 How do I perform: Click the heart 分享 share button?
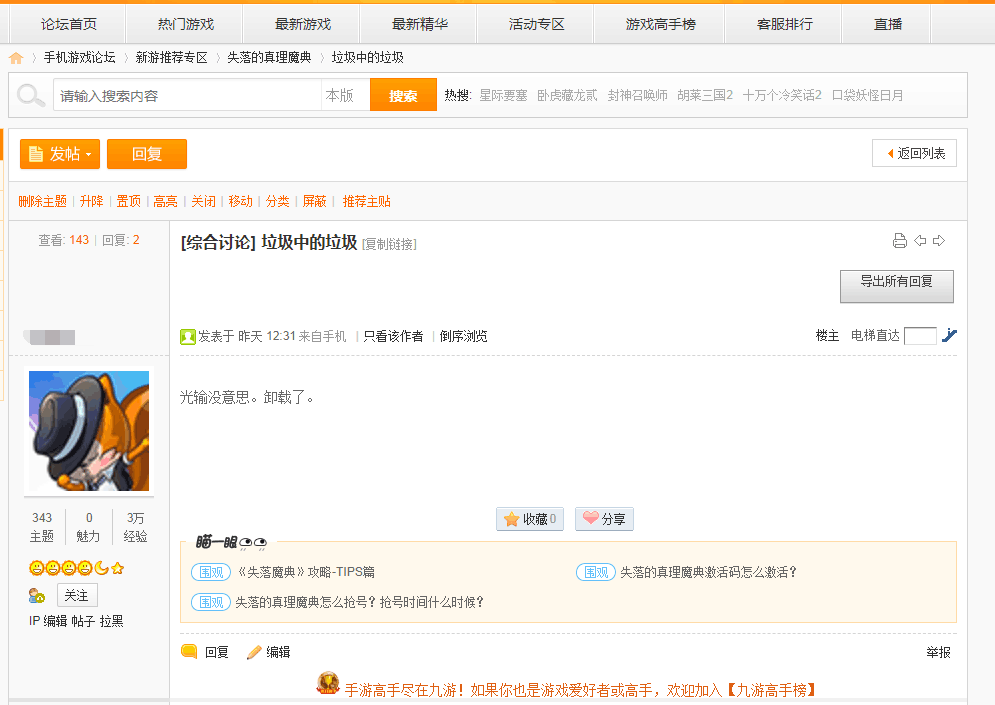pyautogui.click(x=604, y=519)
